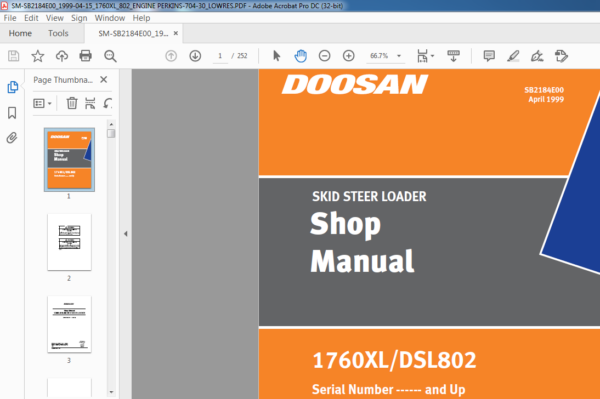Open the File menu
600x399 pixels.
click(x=10, y=18)
